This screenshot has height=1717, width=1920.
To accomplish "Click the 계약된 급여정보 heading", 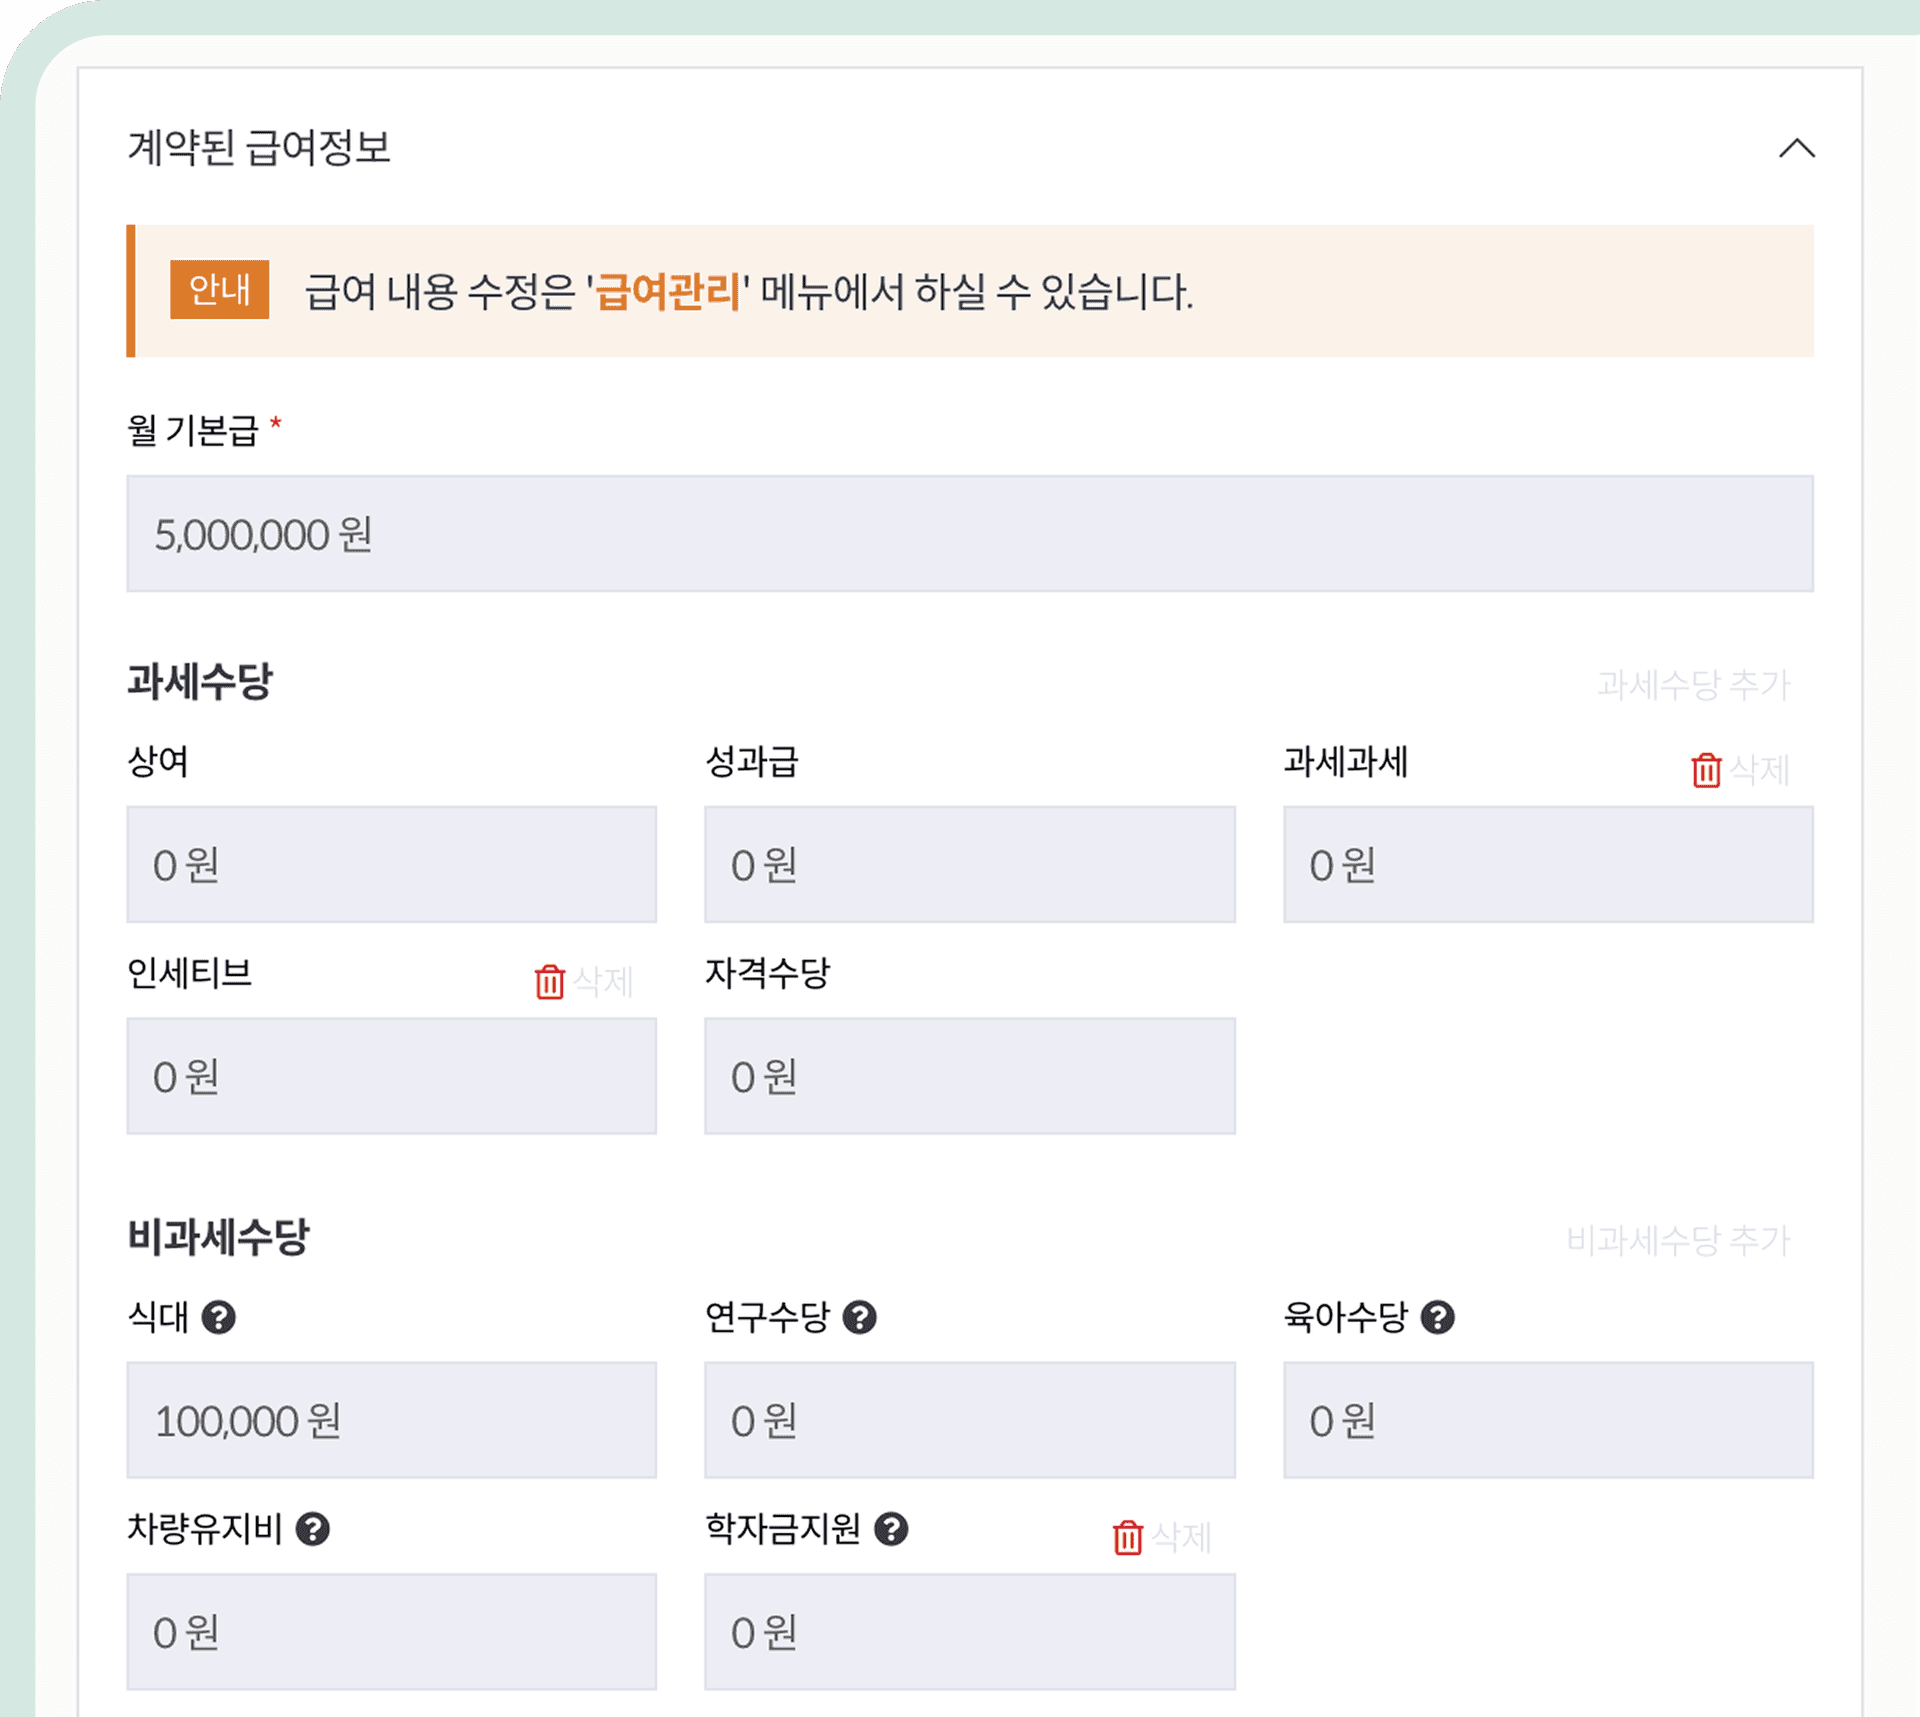I will [259, 147].
